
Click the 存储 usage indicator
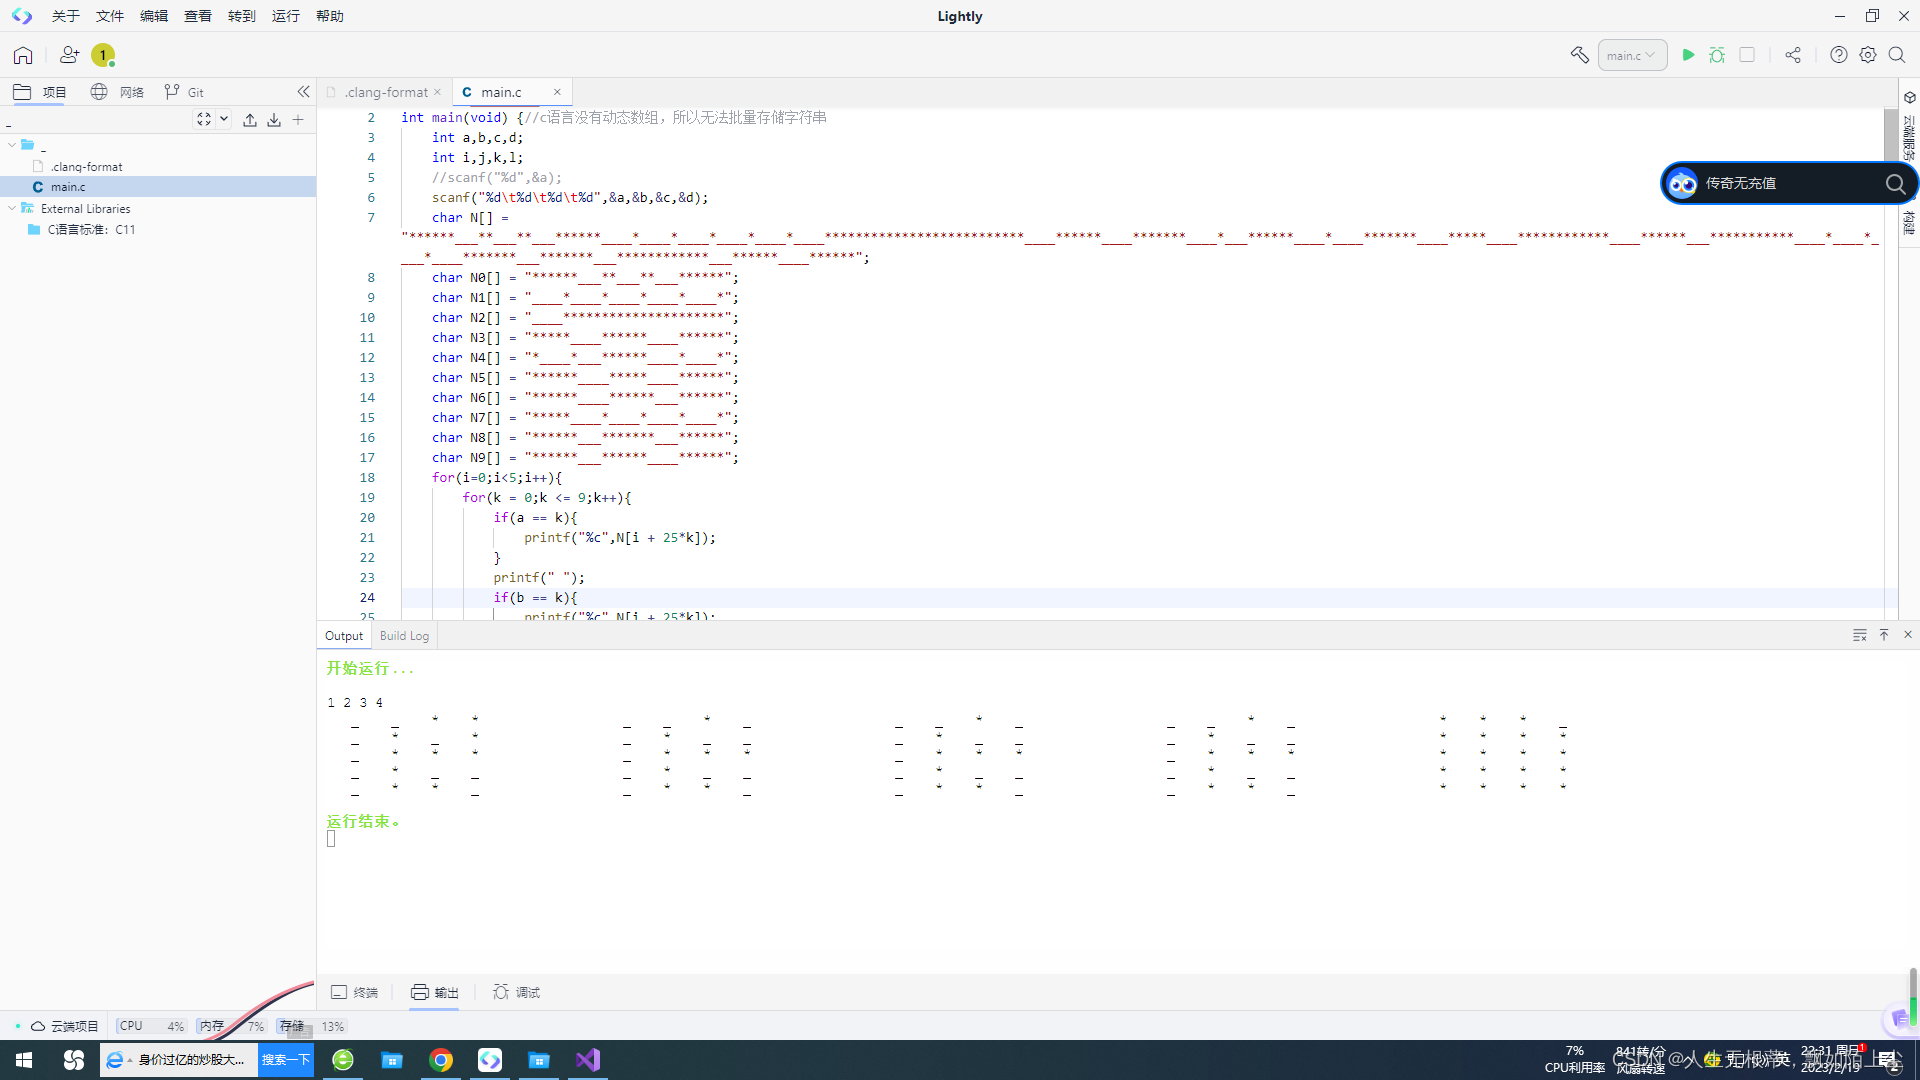[x=311, y=1026]
